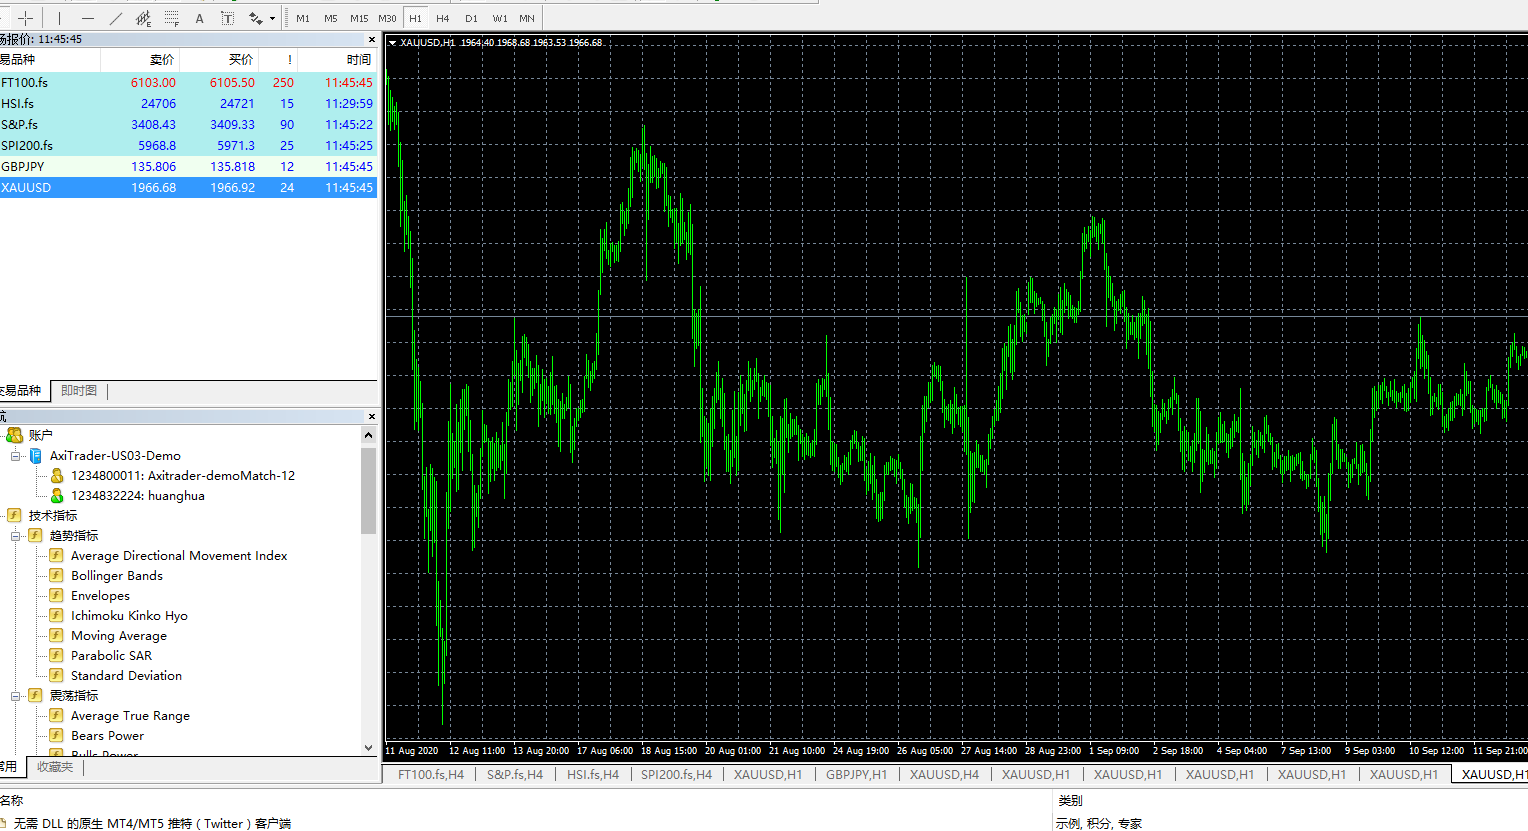Click the Average True Range indicator icon
The image size is (1528, 831).
click(x=57, y=716)
